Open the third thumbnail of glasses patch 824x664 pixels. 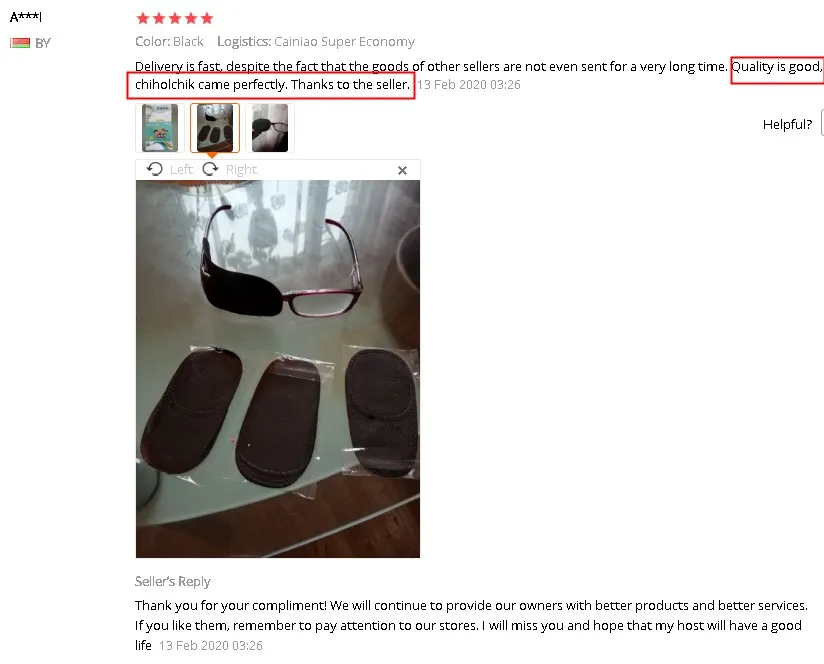coord(270,128)
